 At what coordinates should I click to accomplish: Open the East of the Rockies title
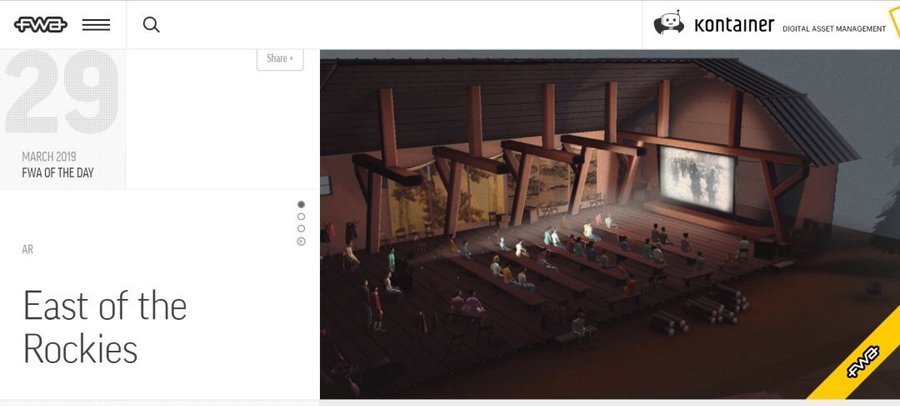105,327
